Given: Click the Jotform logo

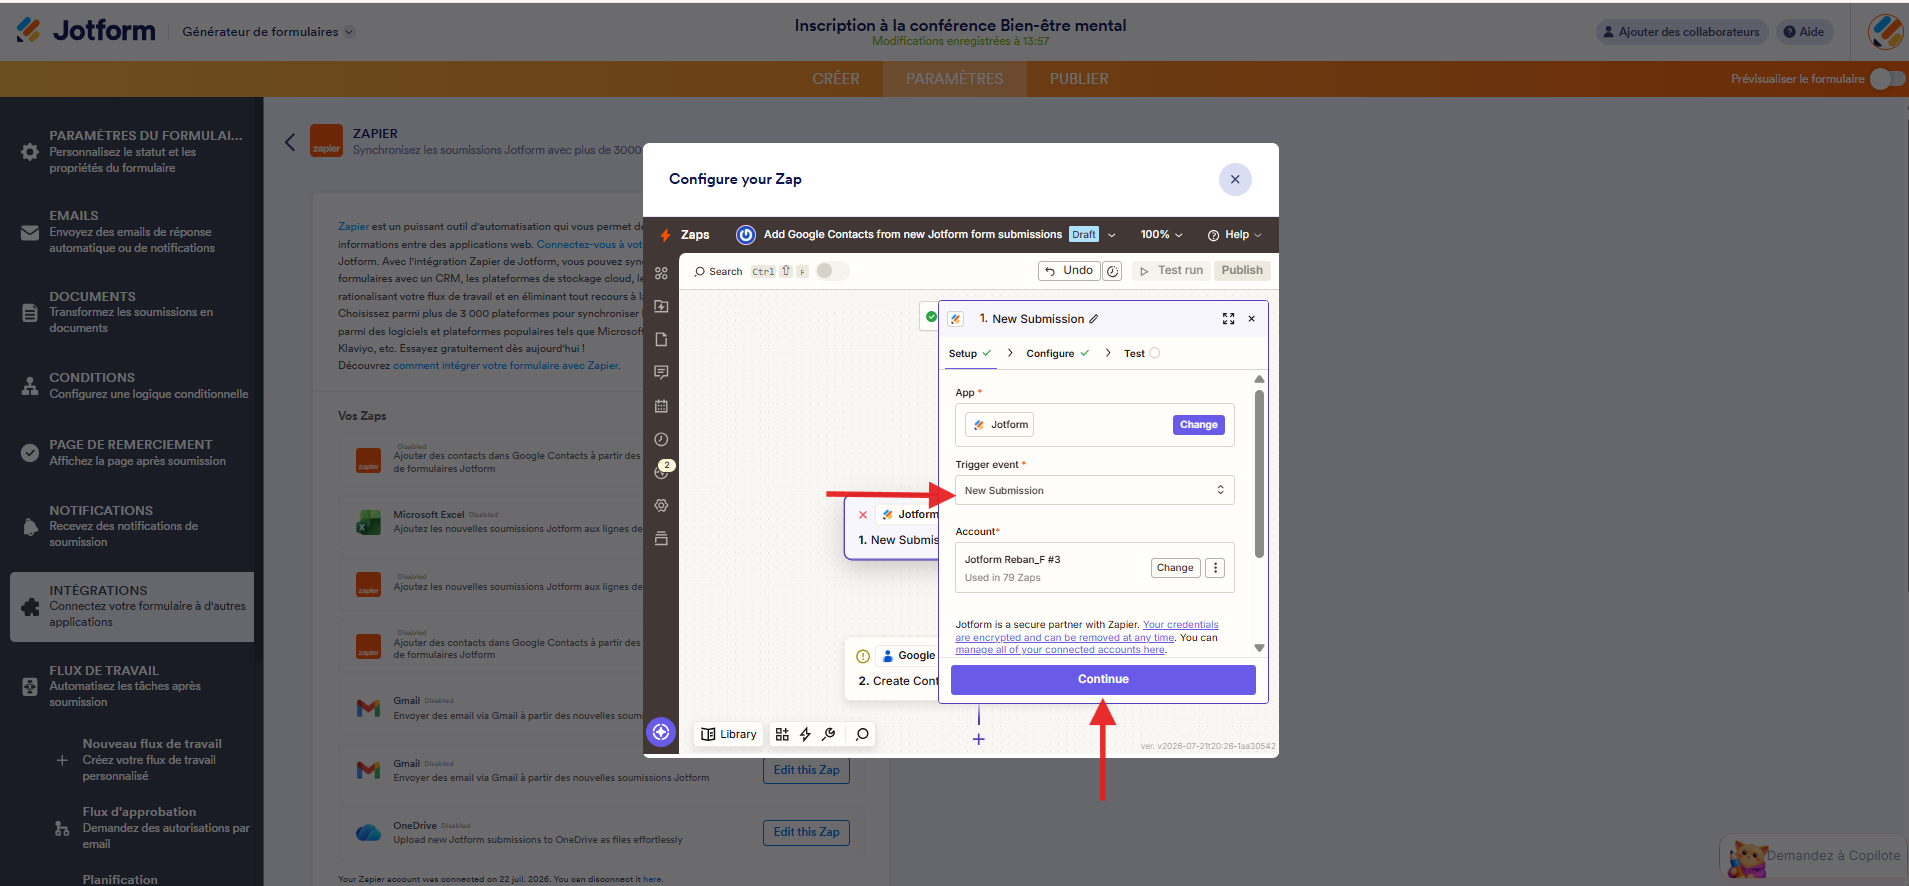Looking at the screenshot, I should (x=86, y=31).
